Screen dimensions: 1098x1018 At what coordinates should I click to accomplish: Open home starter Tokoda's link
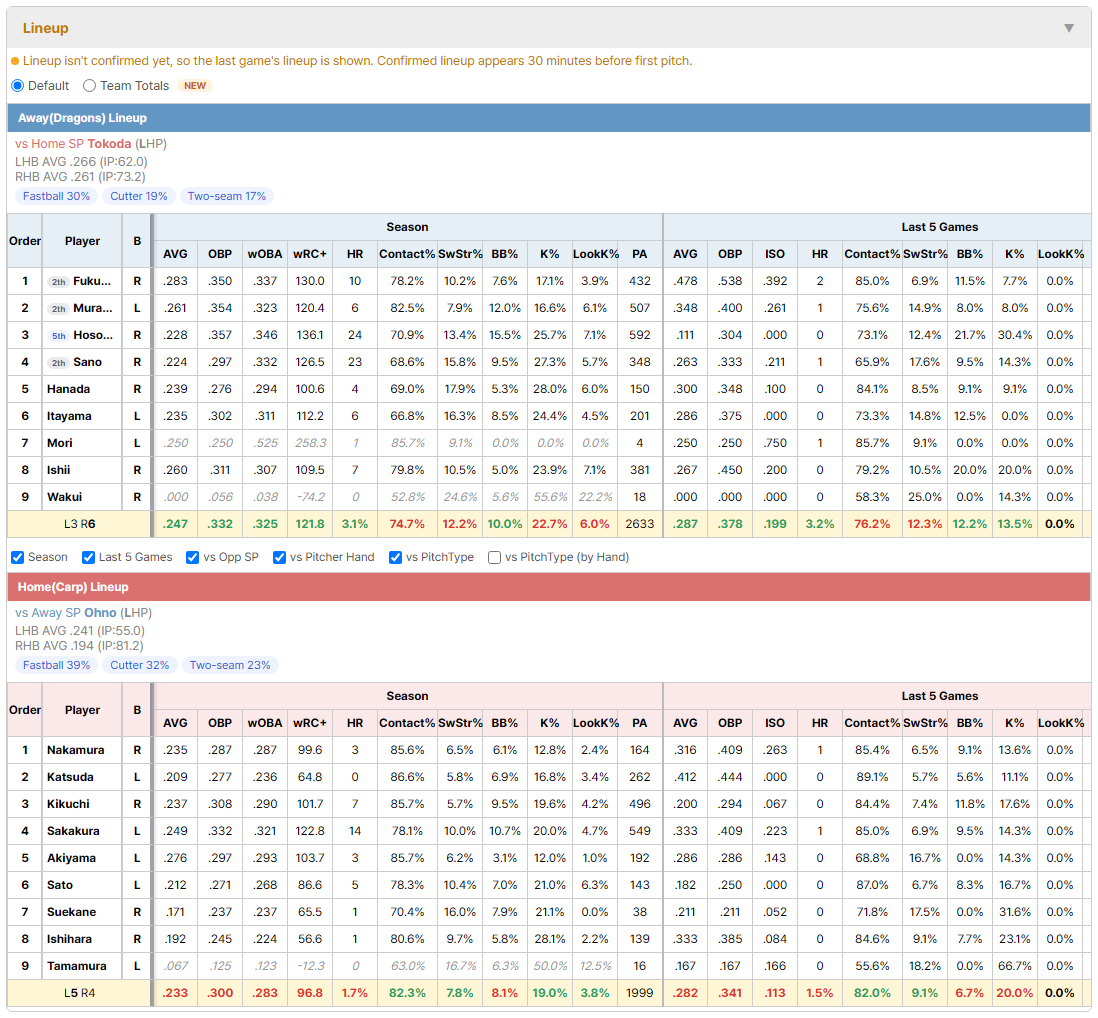109,144
